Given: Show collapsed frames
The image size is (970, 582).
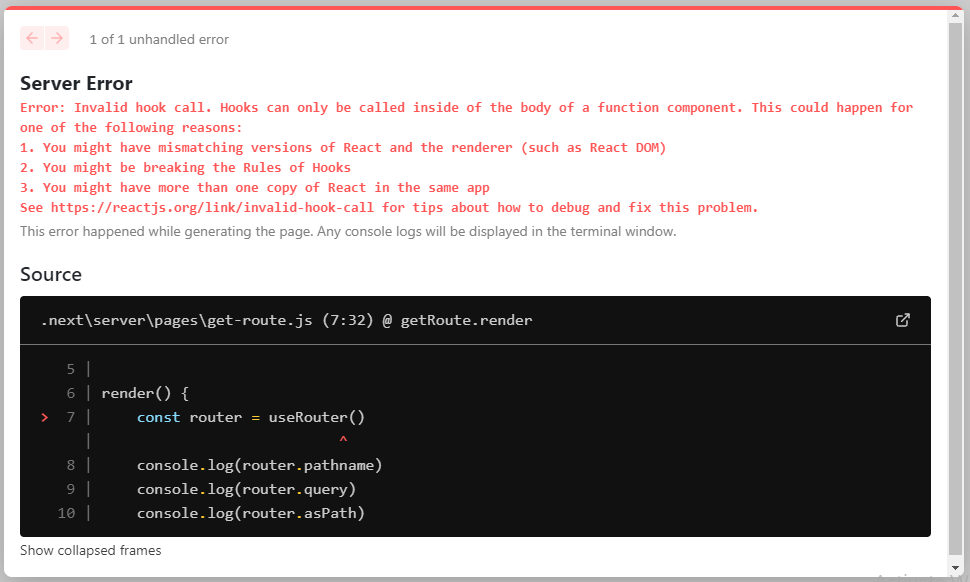Looking at the screenshot, I should (90, 550).
